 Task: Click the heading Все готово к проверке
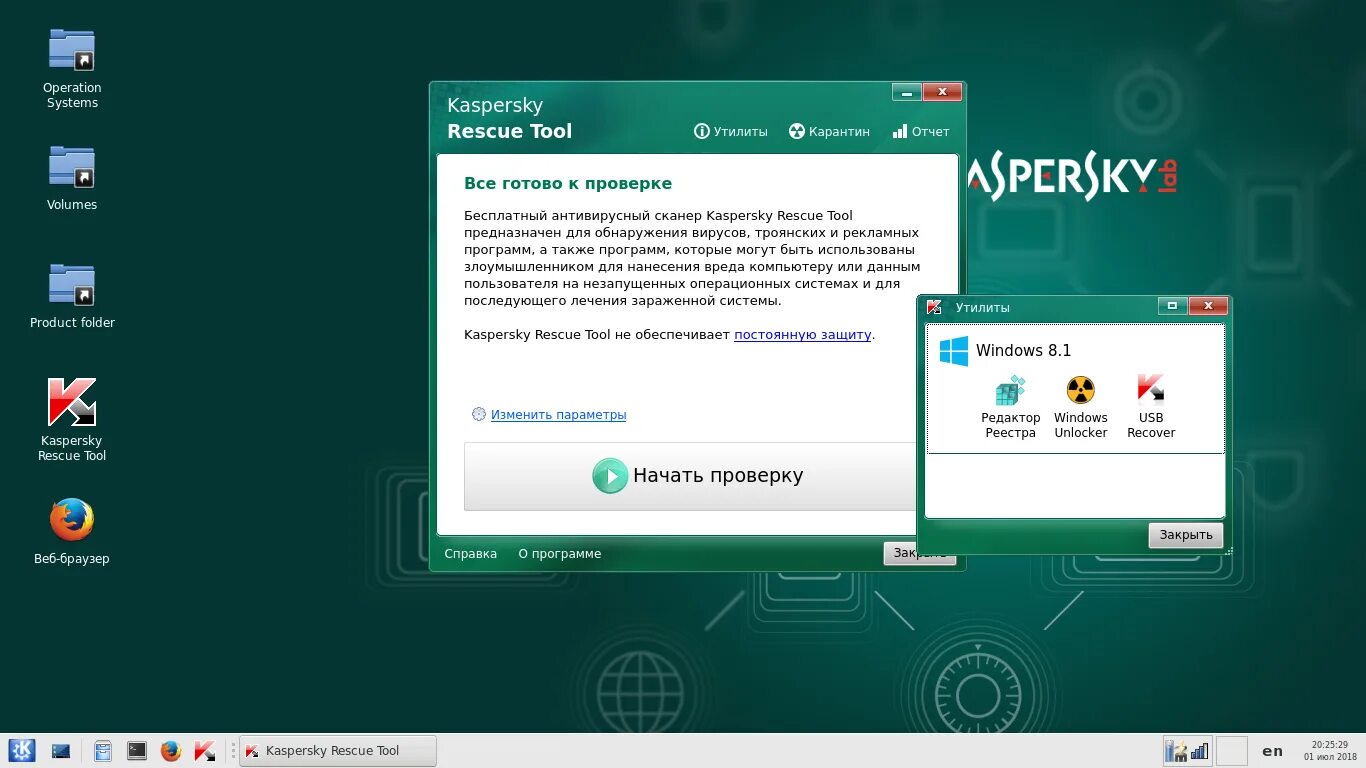[568, 184]
